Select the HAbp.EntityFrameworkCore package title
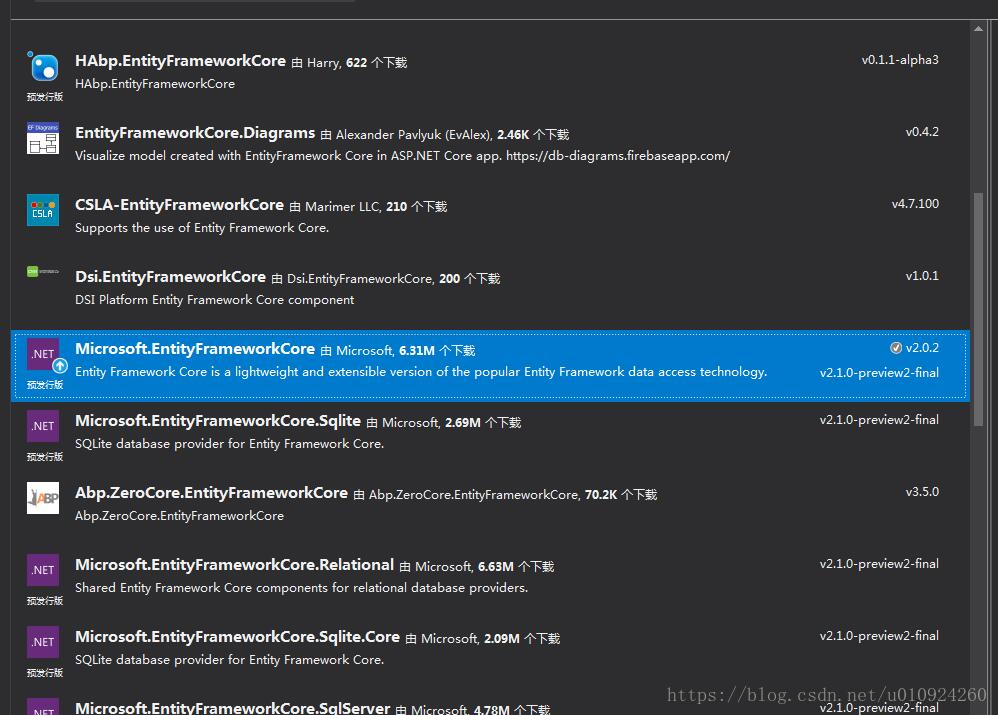This screenshot has width=998, height=715. tap(180, 60)
